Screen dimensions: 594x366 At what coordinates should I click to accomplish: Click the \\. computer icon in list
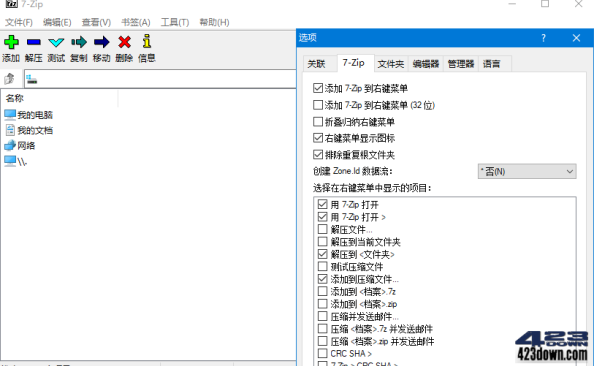(x=10, y=161)
